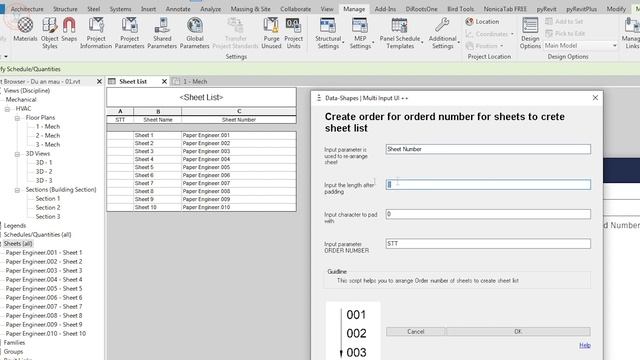
Task: Run Purge Unused
Action: tap(271, 33)
